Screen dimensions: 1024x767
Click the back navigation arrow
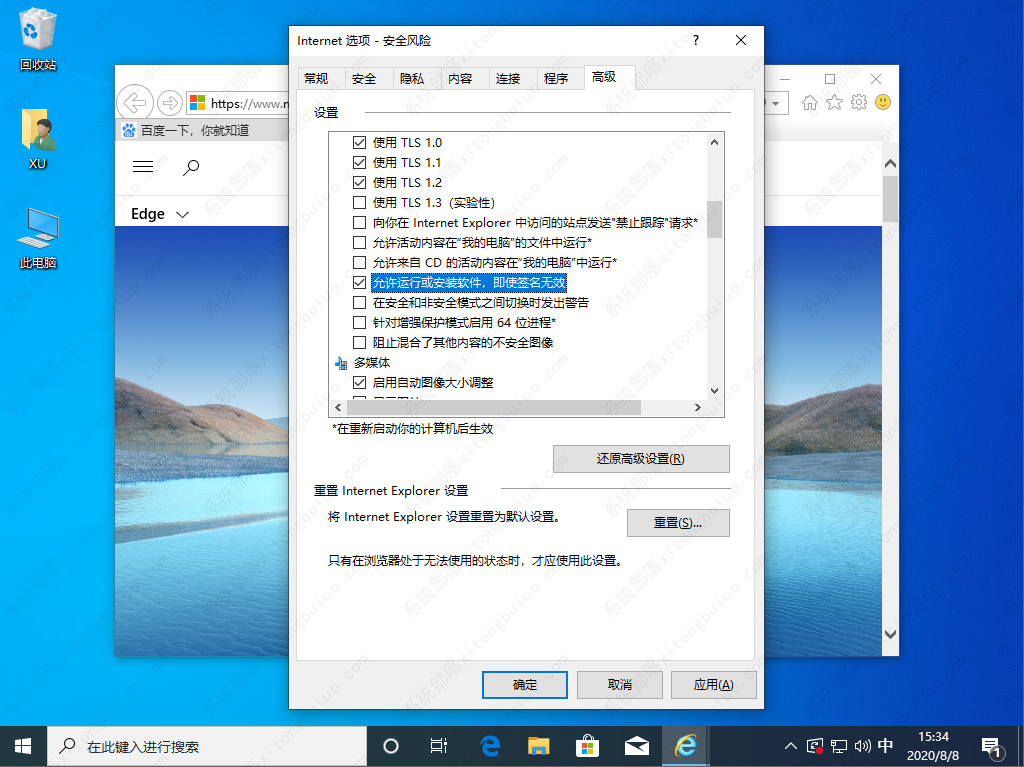(x=135, y=102)
